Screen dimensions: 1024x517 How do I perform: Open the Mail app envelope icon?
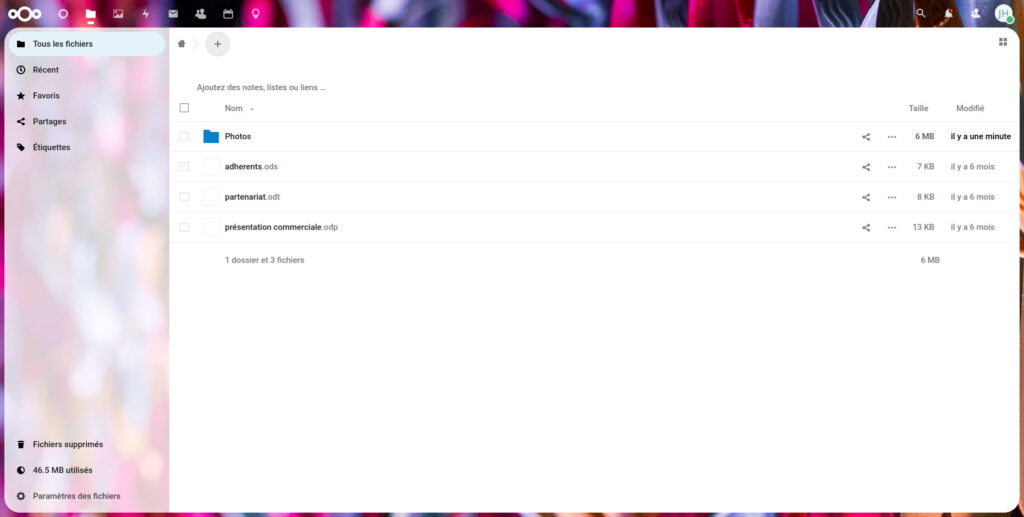[x=173, y=14]
